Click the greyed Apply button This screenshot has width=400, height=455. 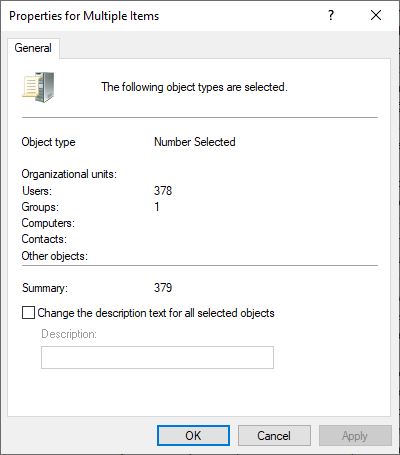click(355, 436)
